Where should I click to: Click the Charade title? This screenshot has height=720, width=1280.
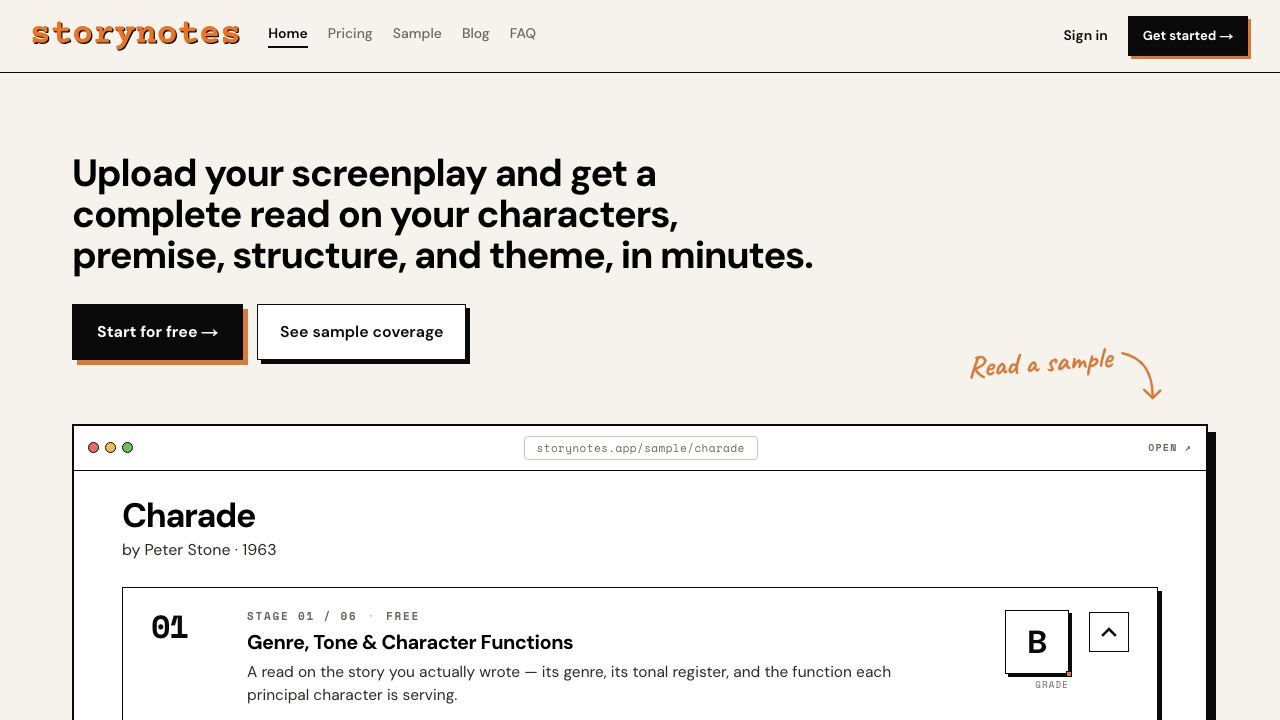tap(189, 516)
